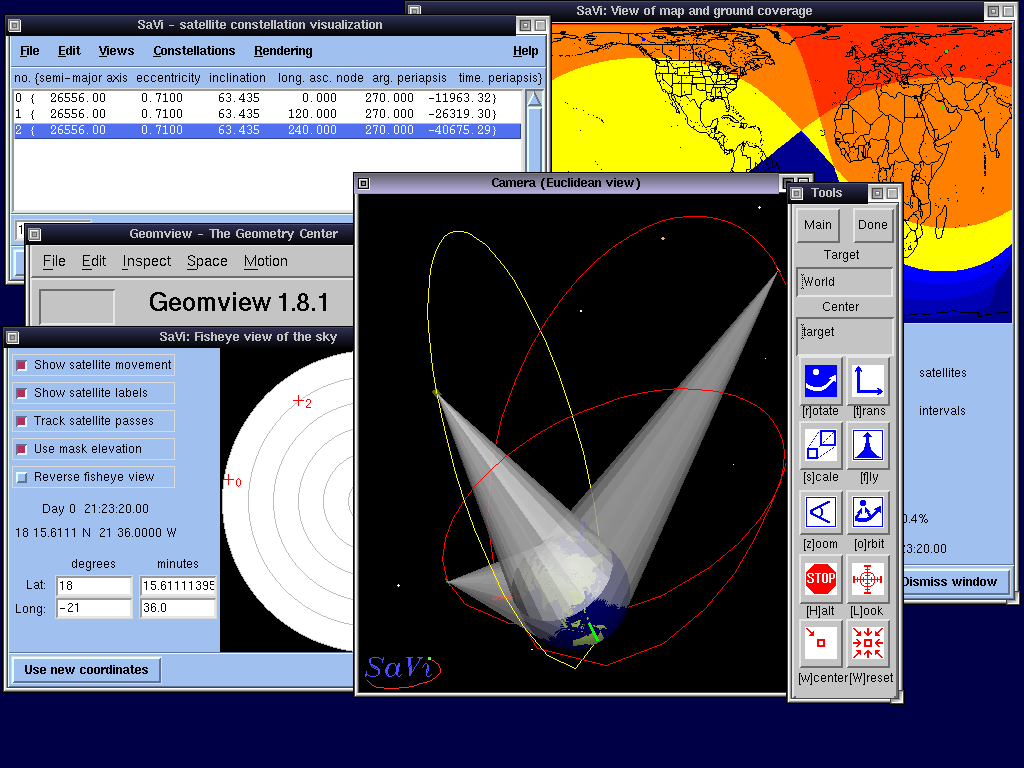Click the center tool icon
The height and width of the screenshot is (768, 1024).
tap(821, 644)
